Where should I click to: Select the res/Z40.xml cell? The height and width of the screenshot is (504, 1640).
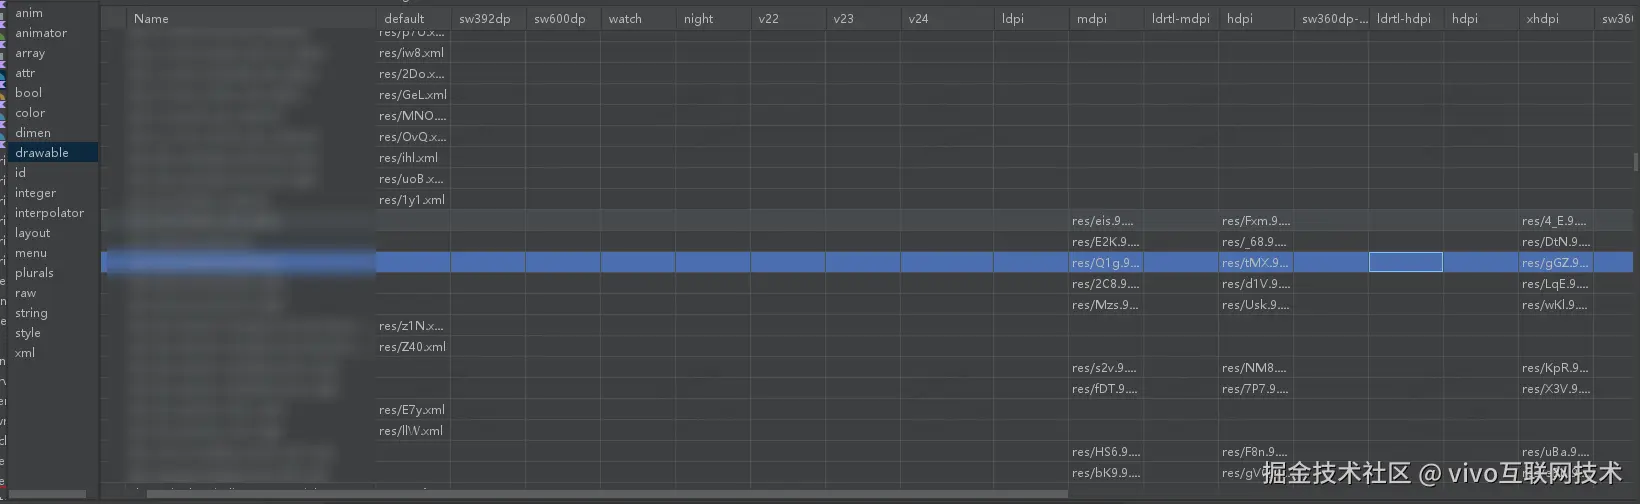(x=413, y=347)
